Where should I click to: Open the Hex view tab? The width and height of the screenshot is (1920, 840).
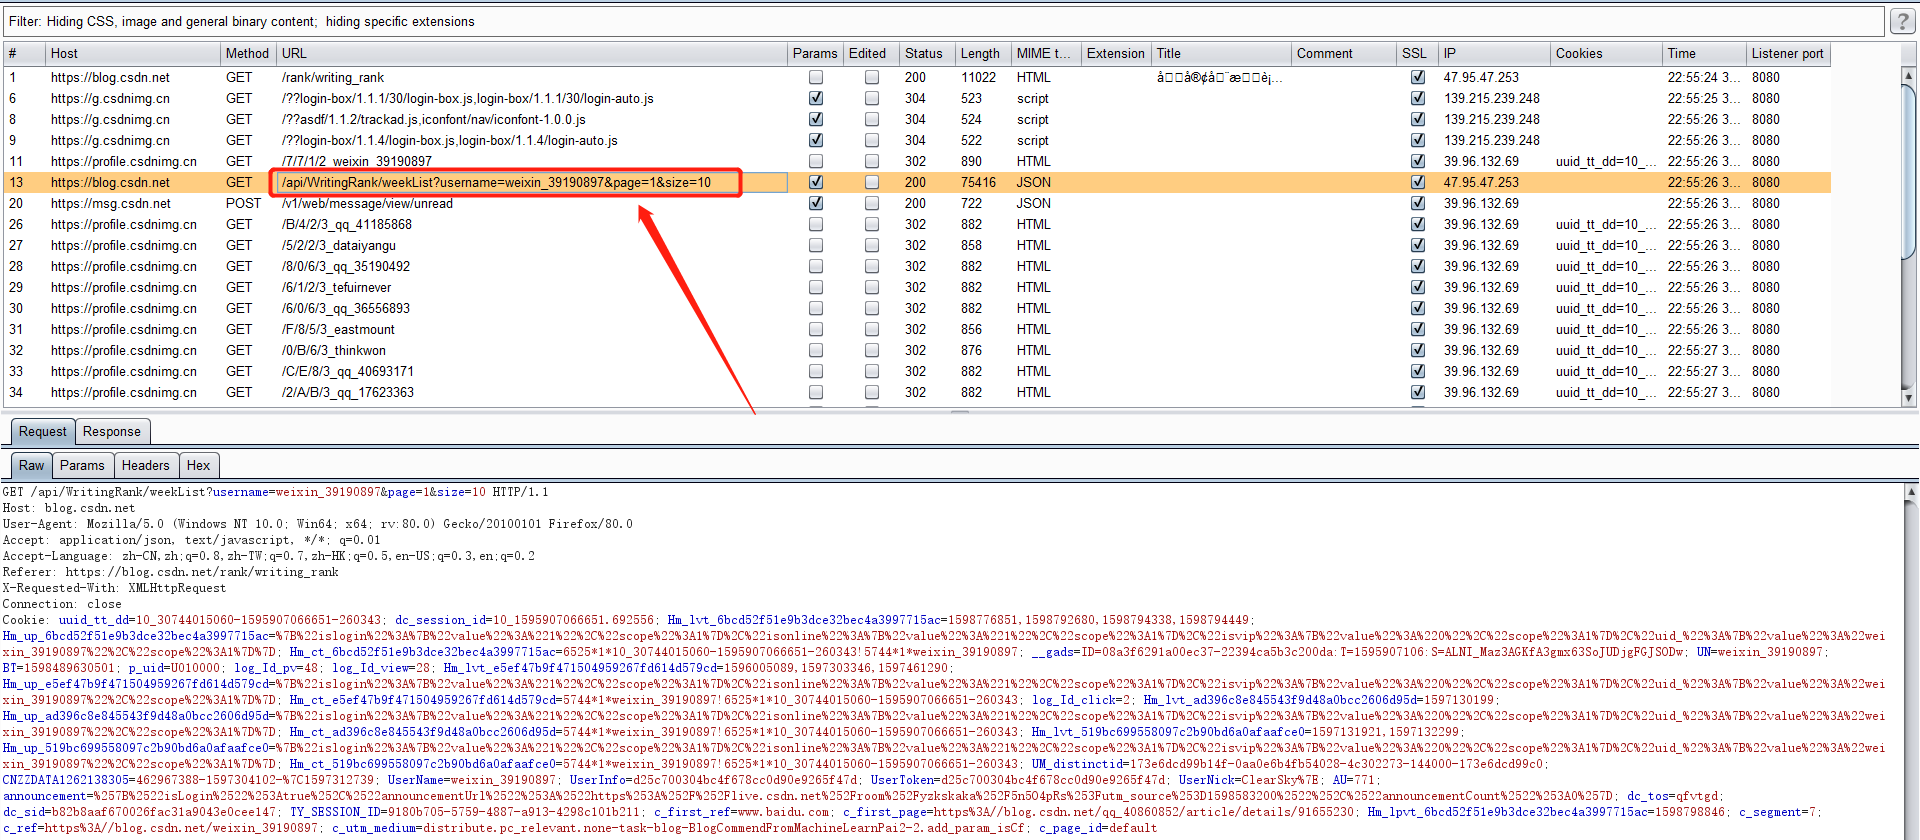(x=199, y=465)
